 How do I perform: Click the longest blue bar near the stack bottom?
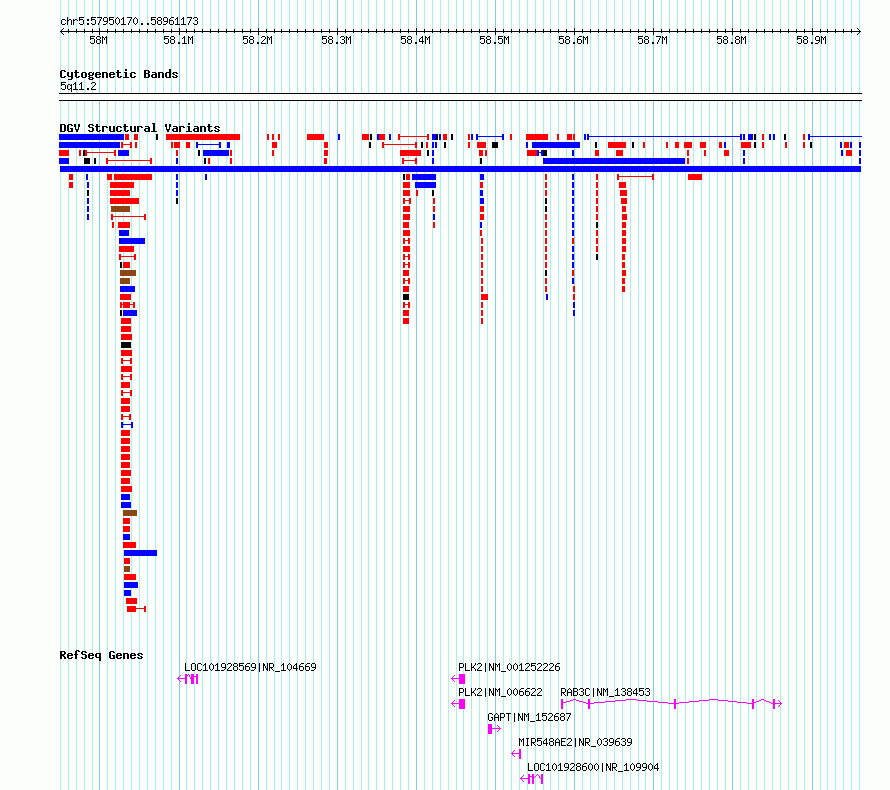tap(140, 553)
